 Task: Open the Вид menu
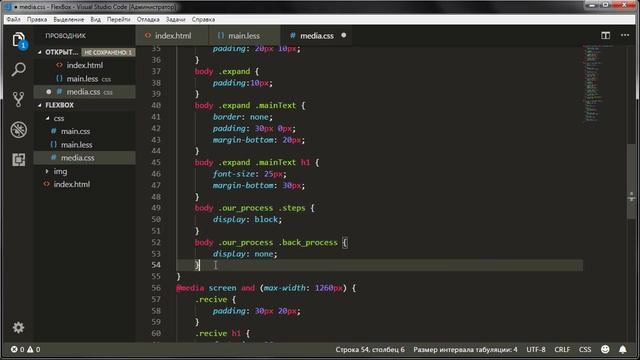point(96,19)
